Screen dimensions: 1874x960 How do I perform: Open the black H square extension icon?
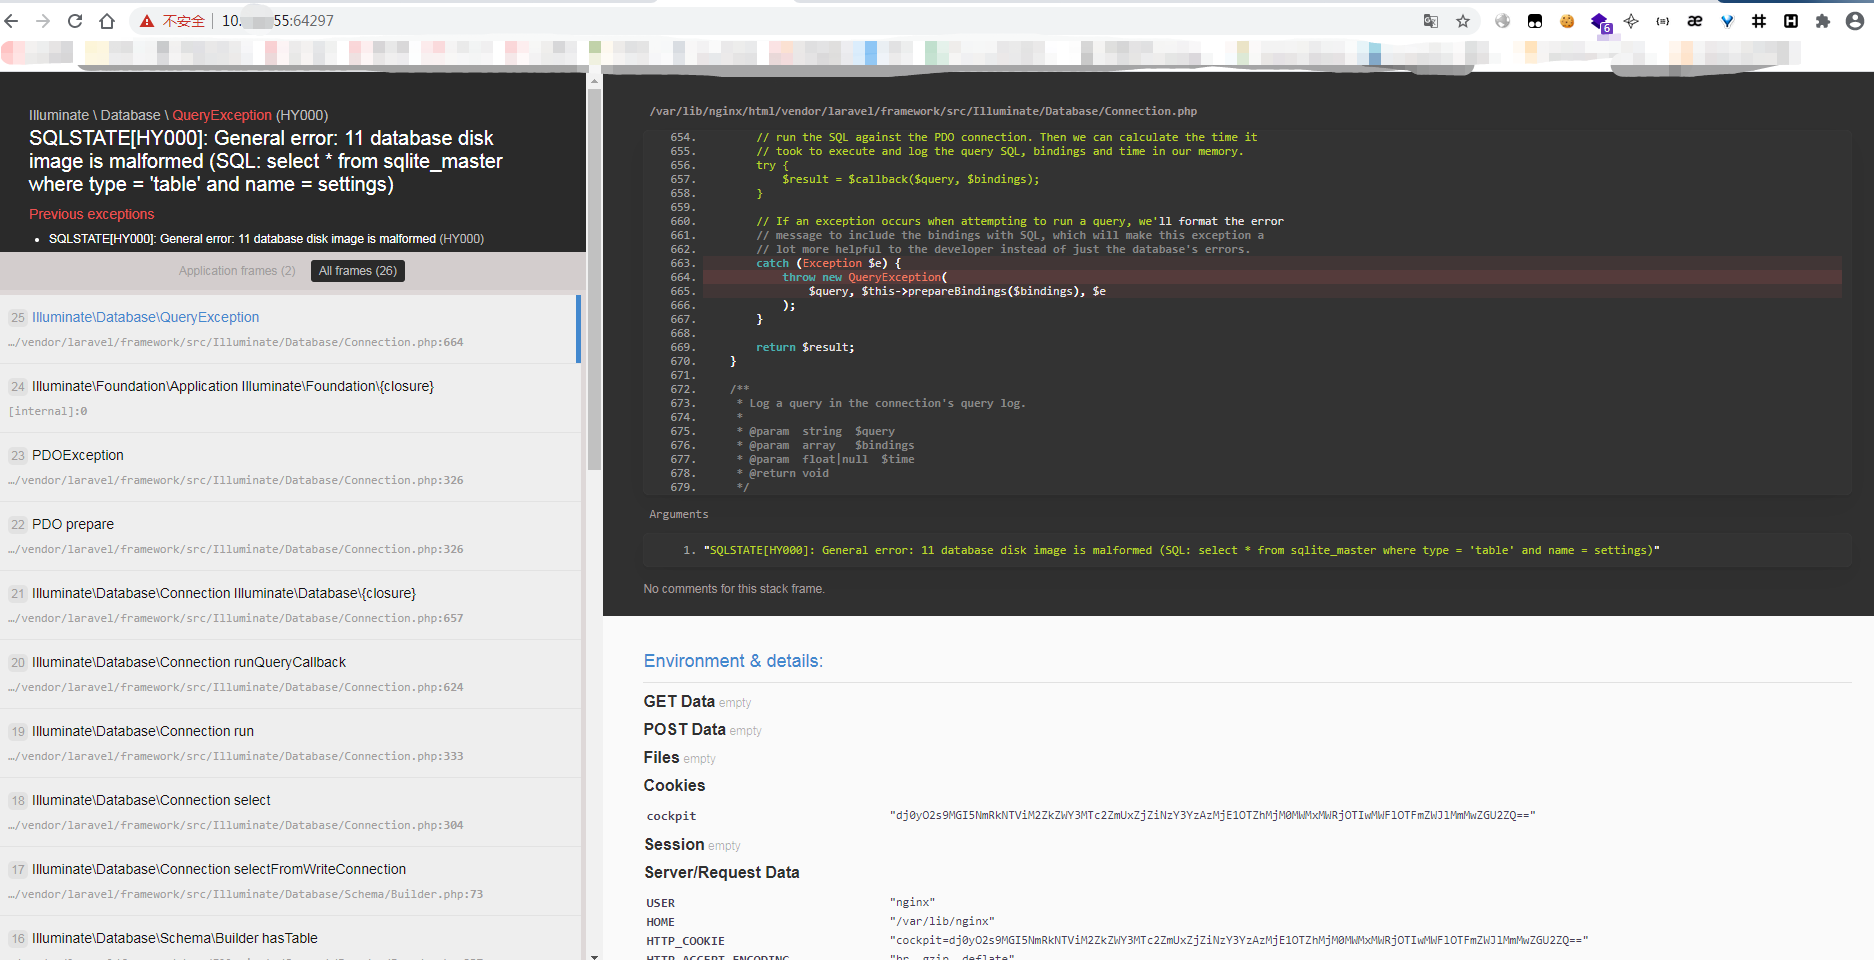(1791, 21)
